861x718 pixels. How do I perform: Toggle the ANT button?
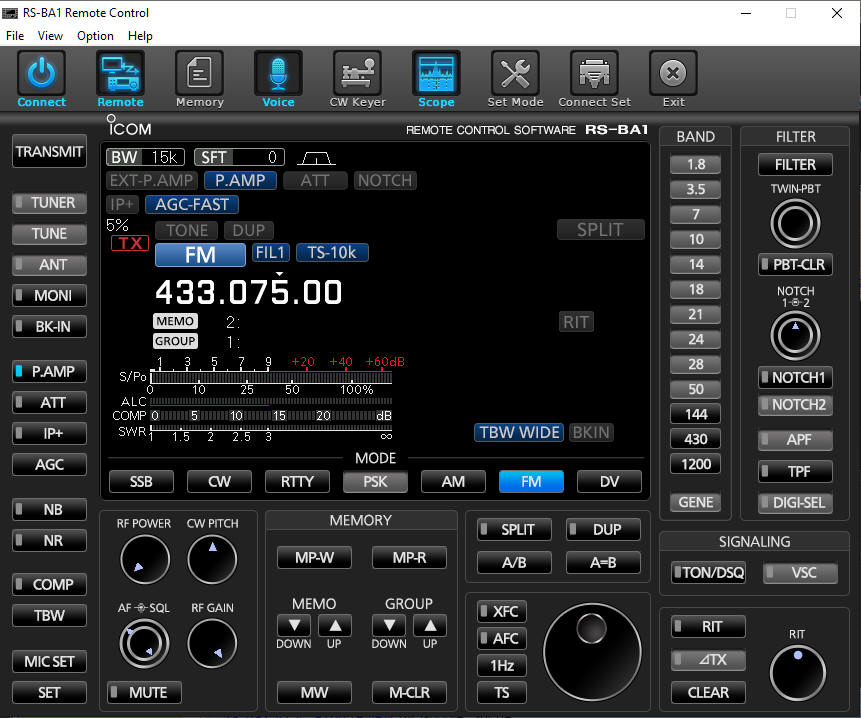tap(49, 265)
